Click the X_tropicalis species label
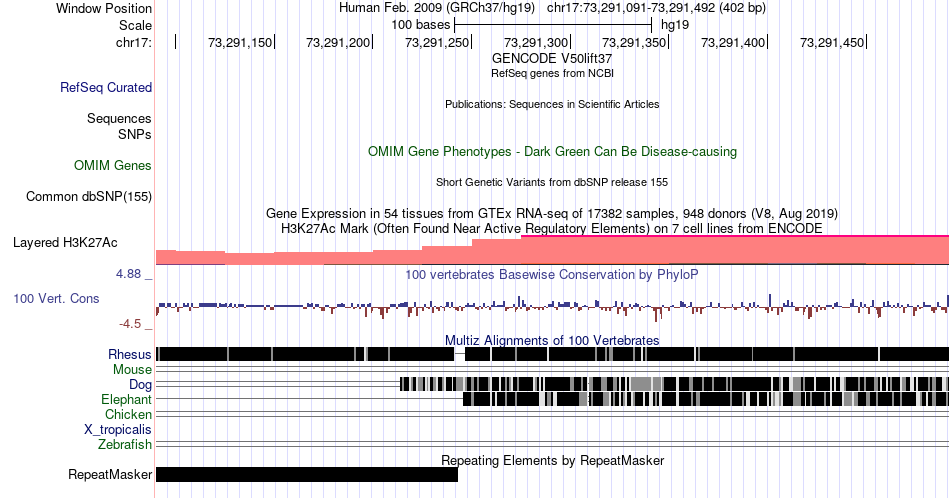Image resolution: width=950 pixels, height=498 pixels. tap(118, 430)
